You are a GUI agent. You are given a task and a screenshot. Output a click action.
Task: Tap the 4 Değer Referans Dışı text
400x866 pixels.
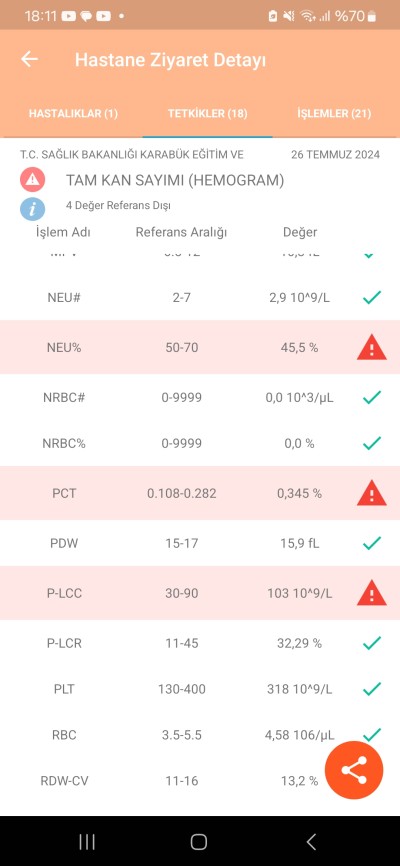(x=118, y=205)
